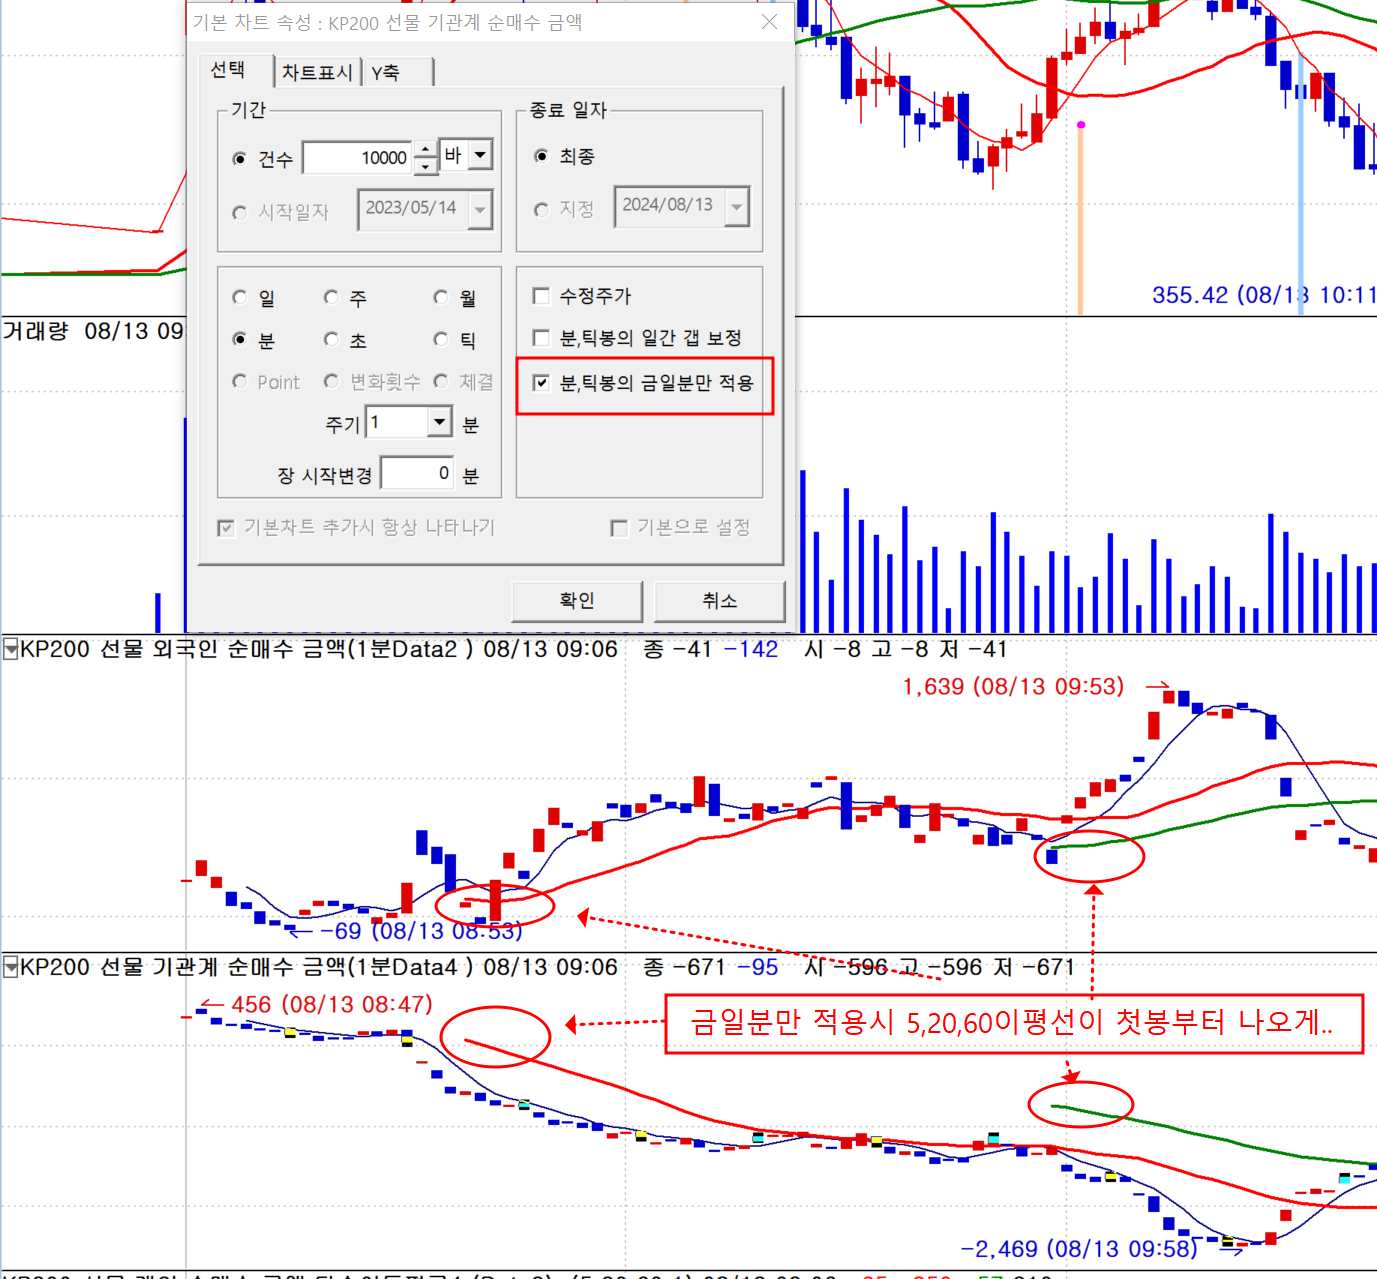
Task: Click the 확인 button
Action: 577,600
